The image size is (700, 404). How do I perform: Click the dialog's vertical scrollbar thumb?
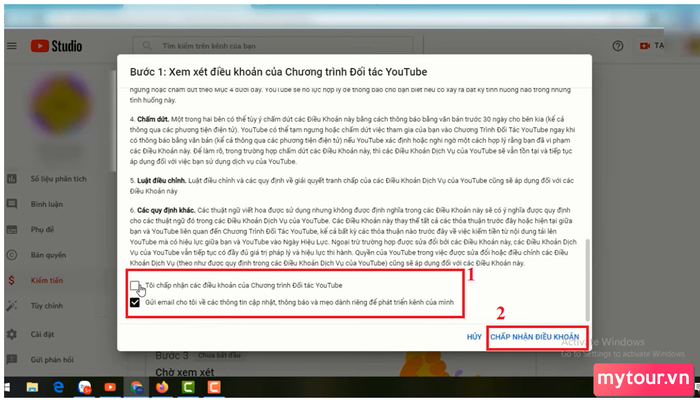tap(588, 280)
